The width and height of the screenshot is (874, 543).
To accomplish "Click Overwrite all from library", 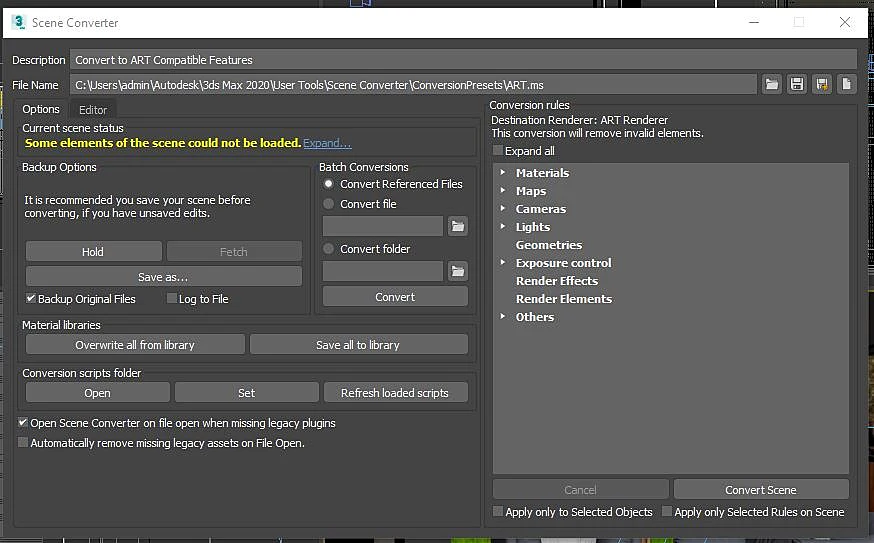I will (x=135, y=345).
